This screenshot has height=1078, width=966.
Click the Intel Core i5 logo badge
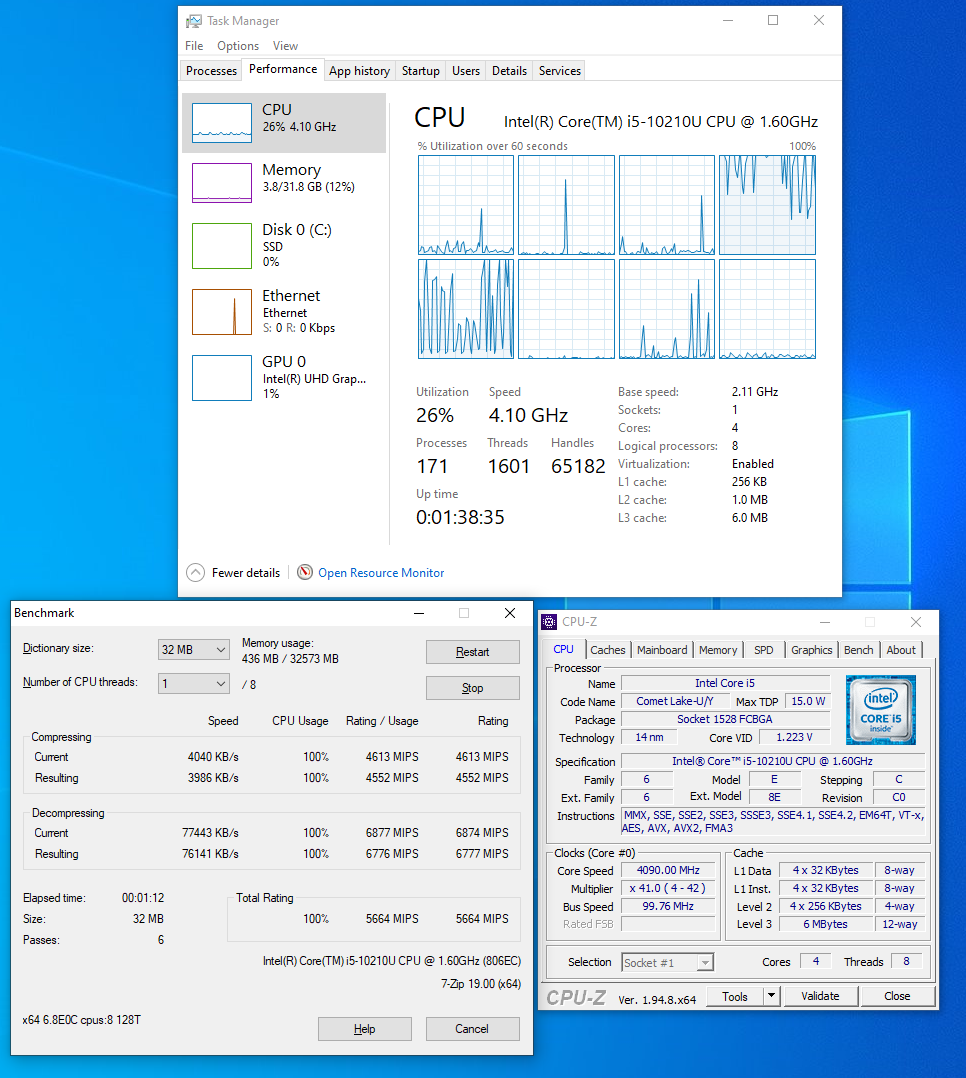[x=881, y=710]
